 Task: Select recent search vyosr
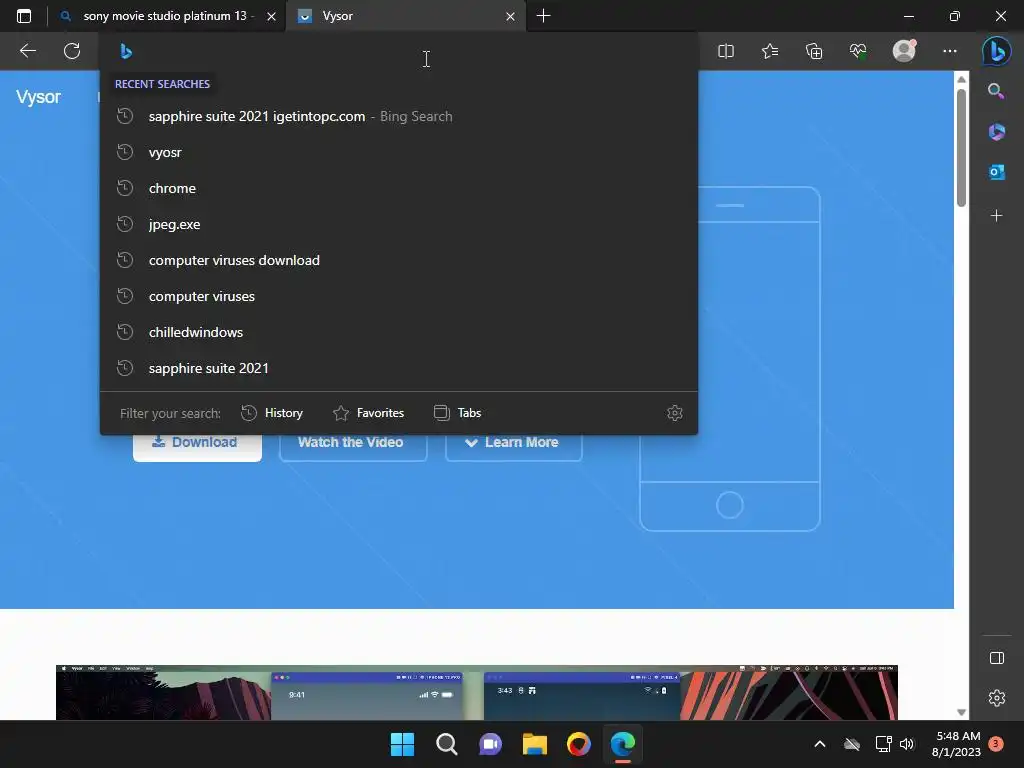(x=398, y=152)
